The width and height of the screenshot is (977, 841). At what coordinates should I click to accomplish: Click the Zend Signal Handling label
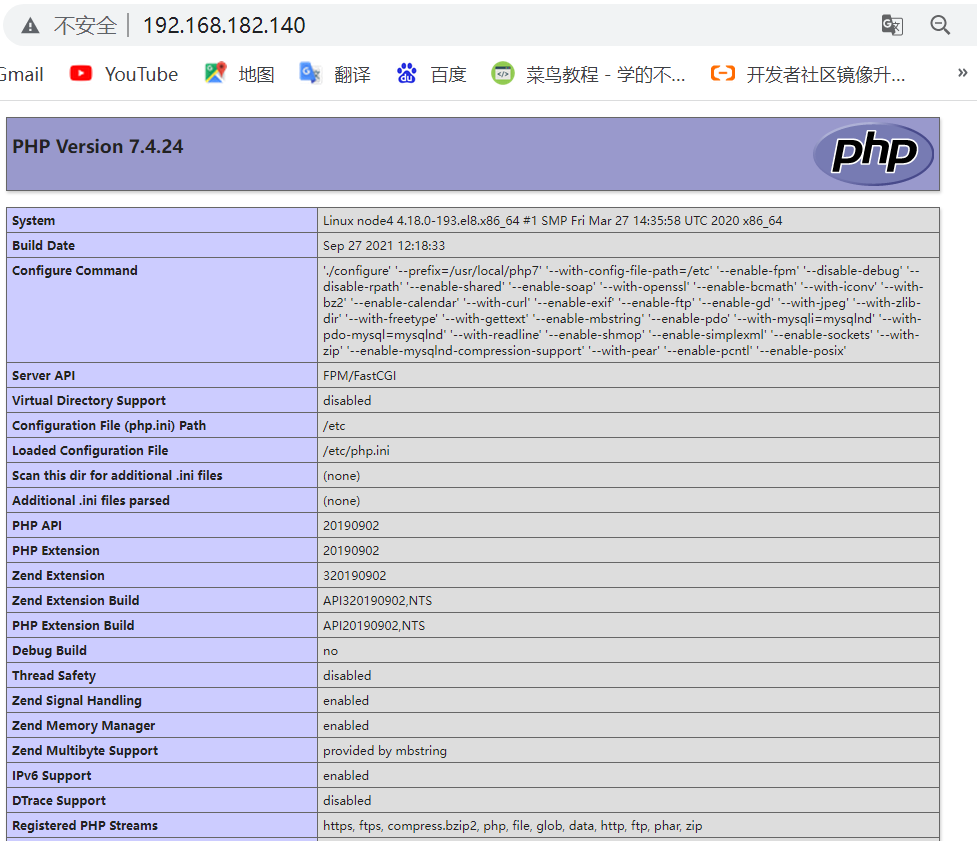[x=77, y=700]
